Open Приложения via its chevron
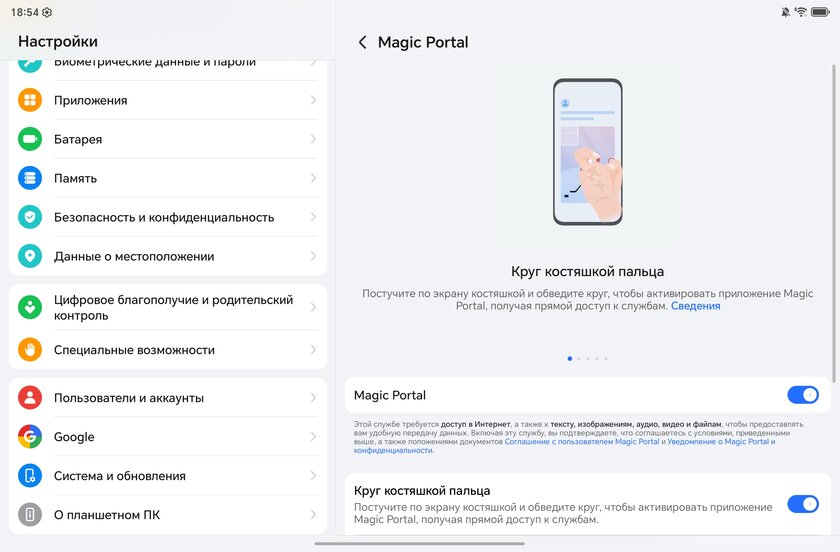The height and width of the screenshot is (552, 840). point(313,100)
